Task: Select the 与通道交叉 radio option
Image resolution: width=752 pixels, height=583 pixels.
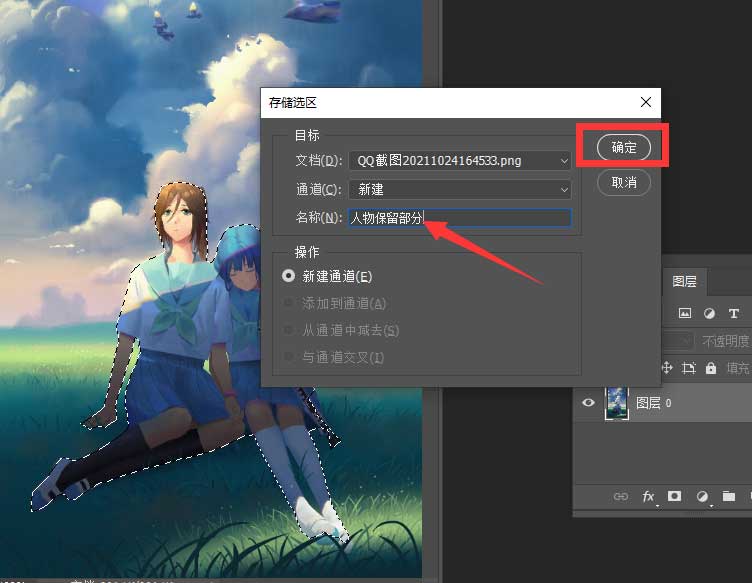Action: pyautogui.click(x=288, y=357)
